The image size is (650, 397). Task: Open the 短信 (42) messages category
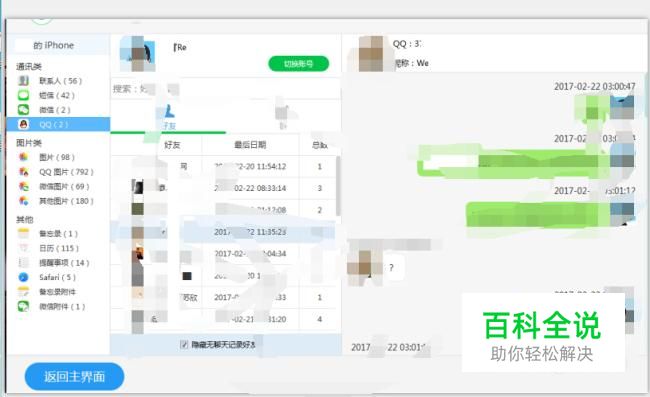[58, 95]
